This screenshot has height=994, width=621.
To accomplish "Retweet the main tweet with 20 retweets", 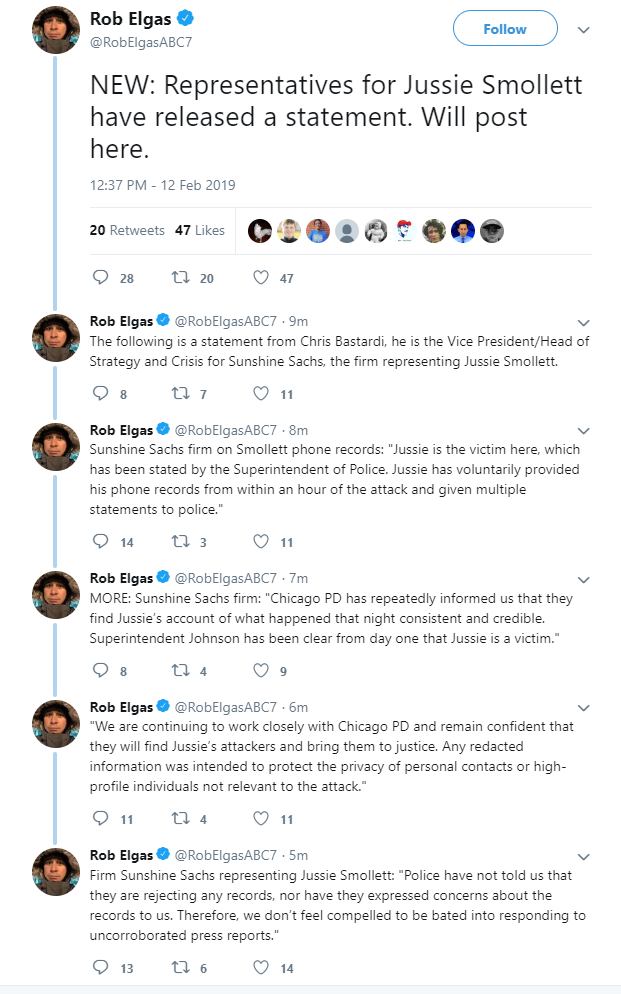I will tap(181, 277).
